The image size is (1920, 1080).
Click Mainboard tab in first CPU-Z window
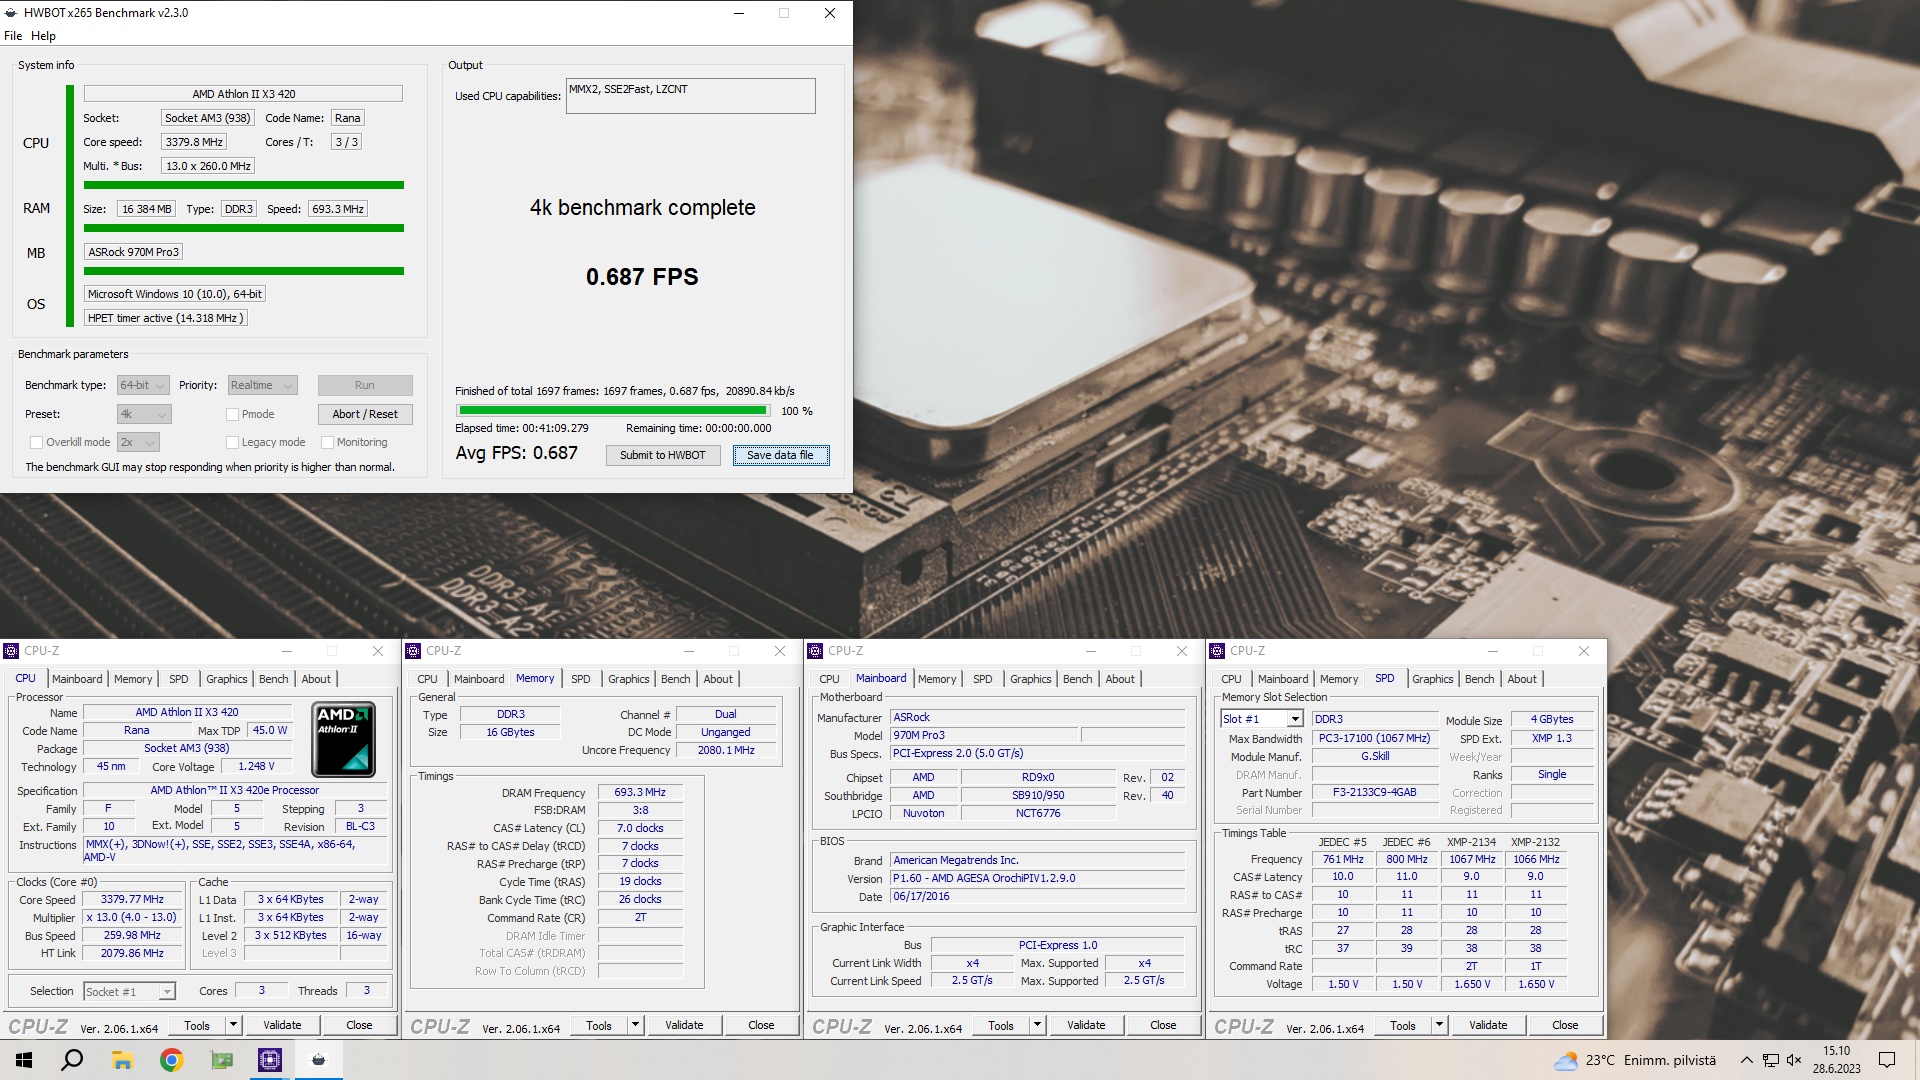(x=77, y=679)
